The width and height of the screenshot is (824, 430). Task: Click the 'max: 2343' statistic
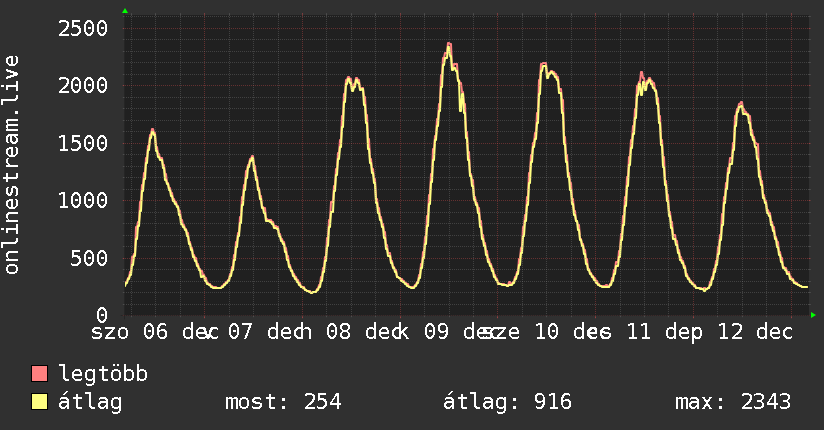coord(734,402)
